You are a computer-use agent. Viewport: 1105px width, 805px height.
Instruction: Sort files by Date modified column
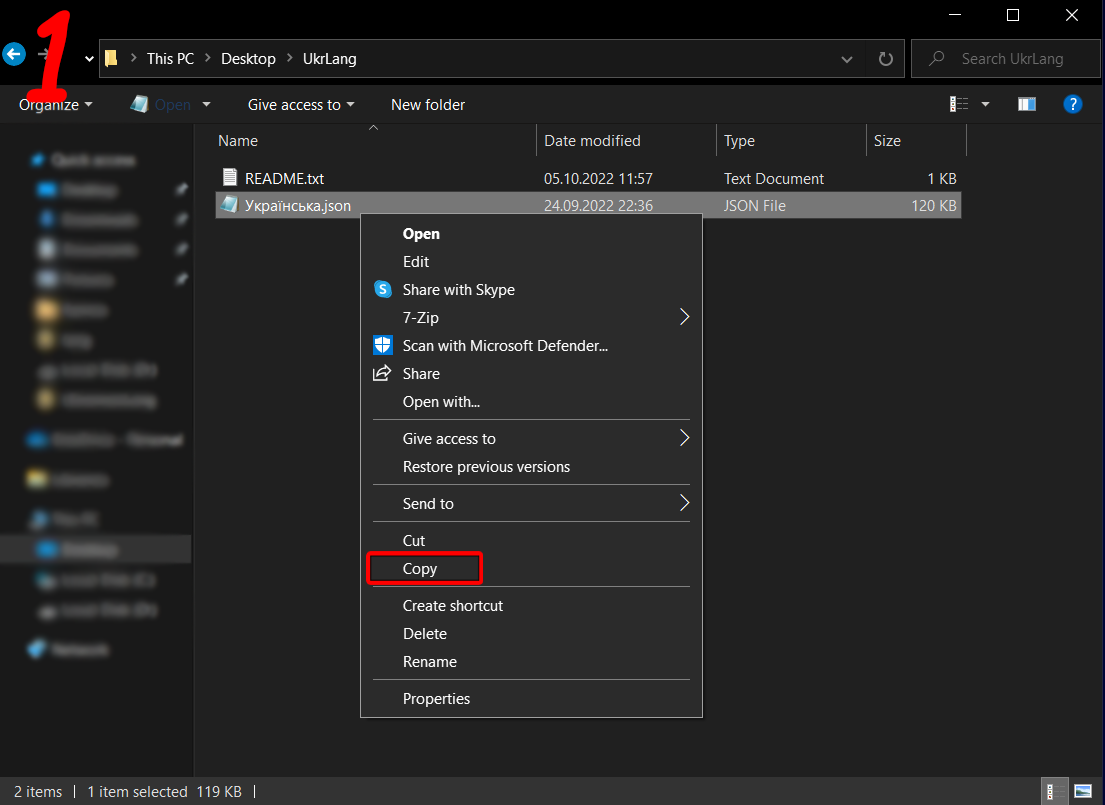[592, 141]
